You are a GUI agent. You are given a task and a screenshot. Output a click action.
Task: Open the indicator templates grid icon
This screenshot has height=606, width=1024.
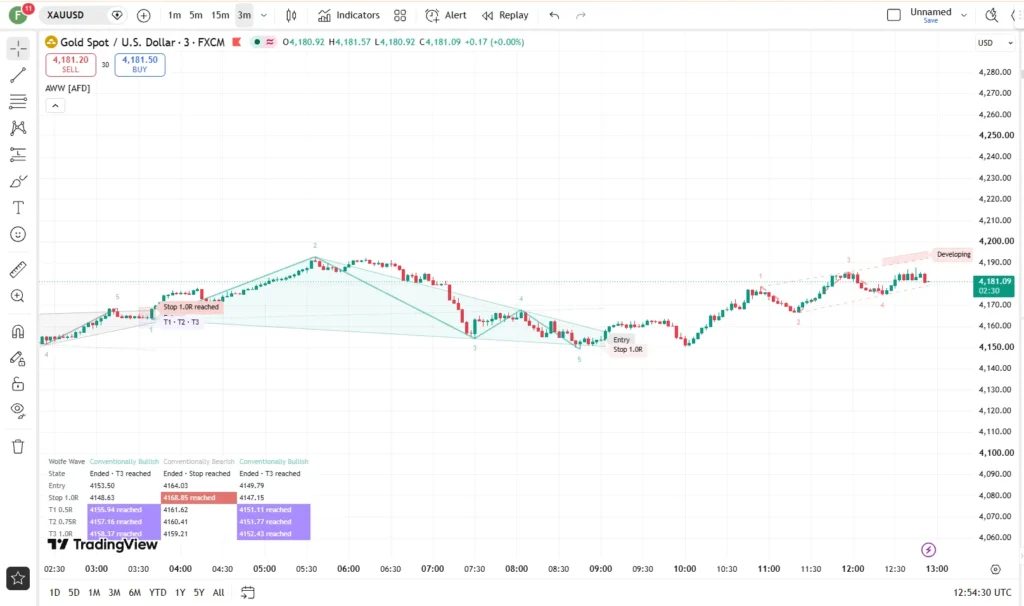pyautogui.click(x=400, y=15)
